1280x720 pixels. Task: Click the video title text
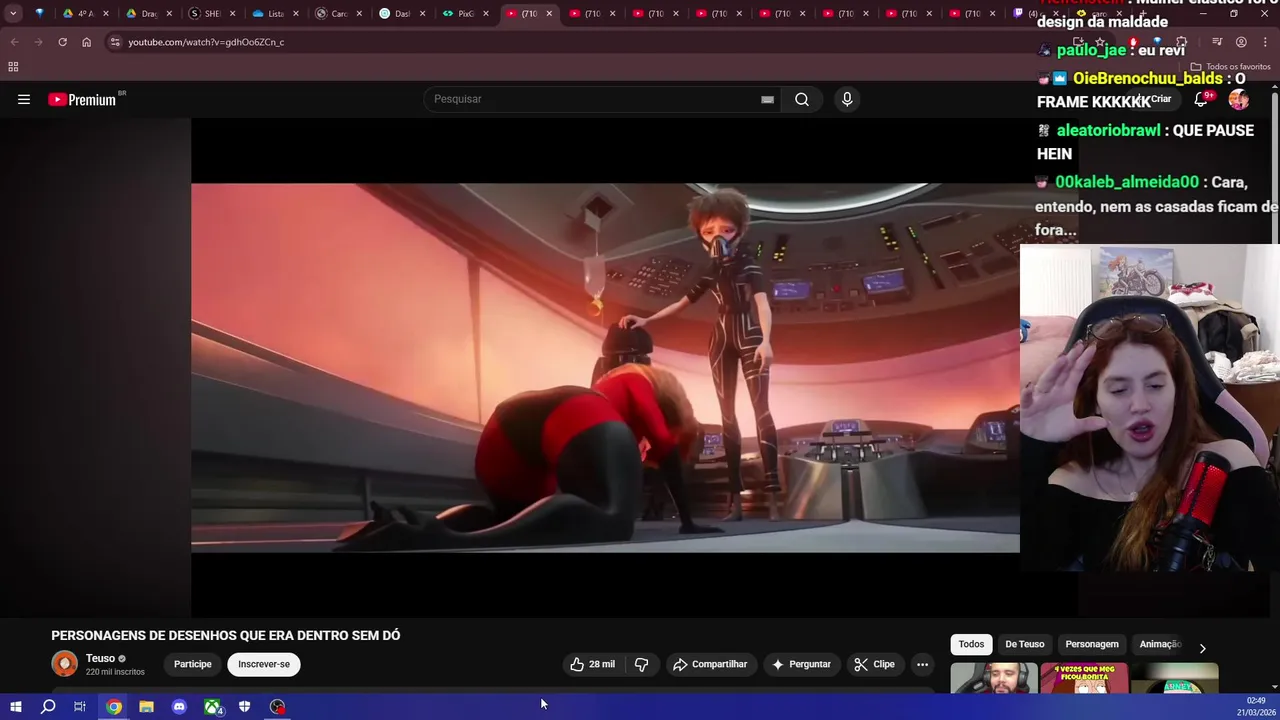pyautogui.click(x=226, y=635)
